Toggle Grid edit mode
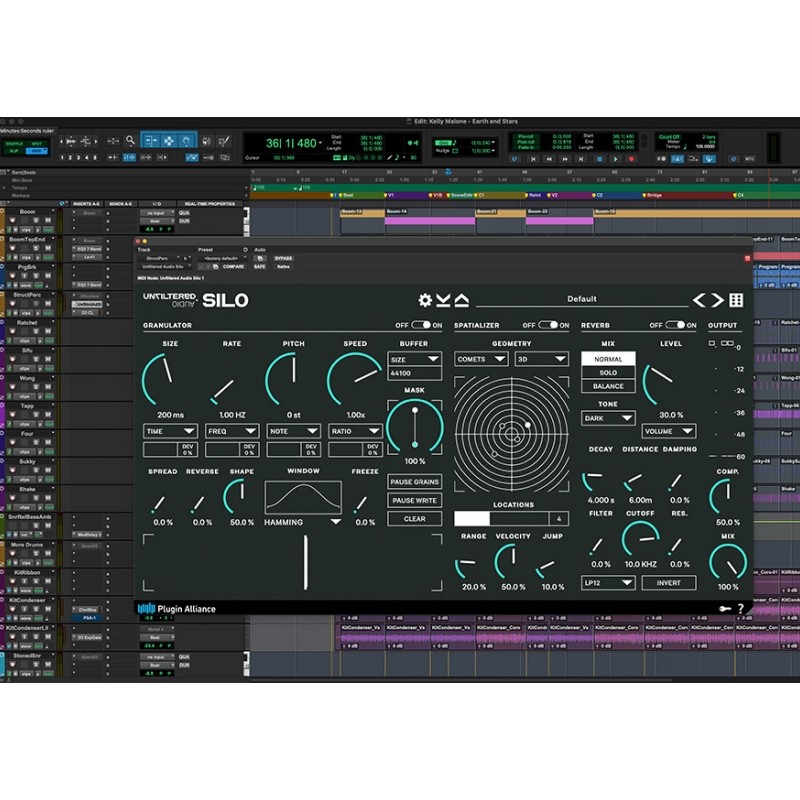Viewport: 800px width, 800px height. (x=36, y=151)
